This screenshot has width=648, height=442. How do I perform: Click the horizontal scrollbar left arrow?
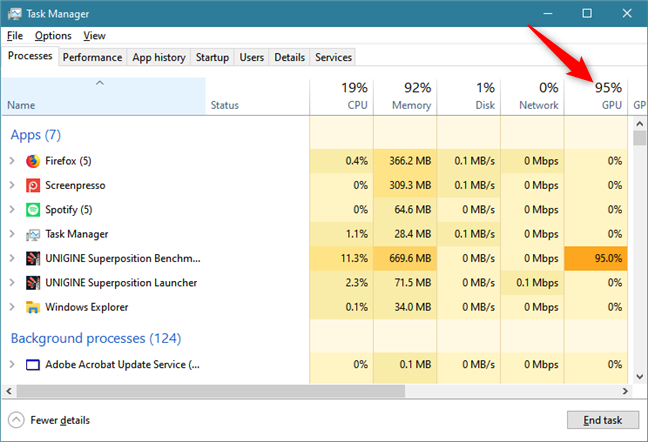tap(9, 391)
